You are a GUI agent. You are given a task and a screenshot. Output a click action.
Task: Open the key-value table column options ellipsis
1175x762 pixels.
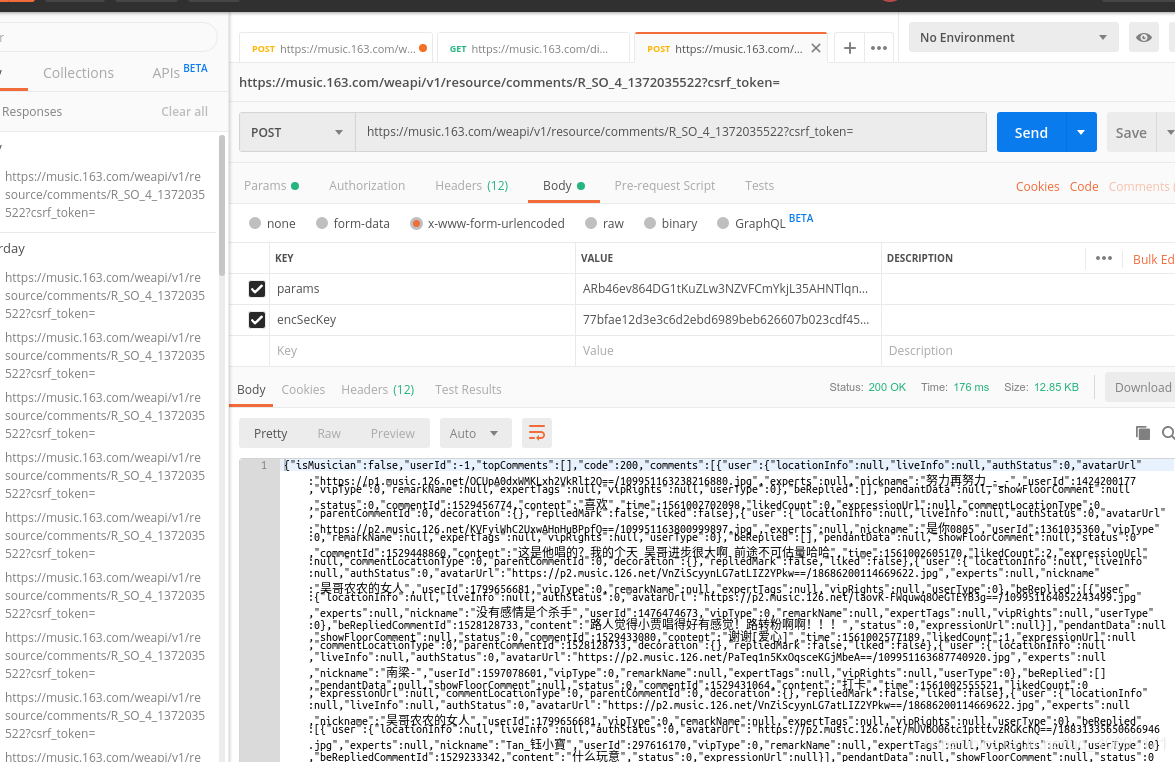1104,258
